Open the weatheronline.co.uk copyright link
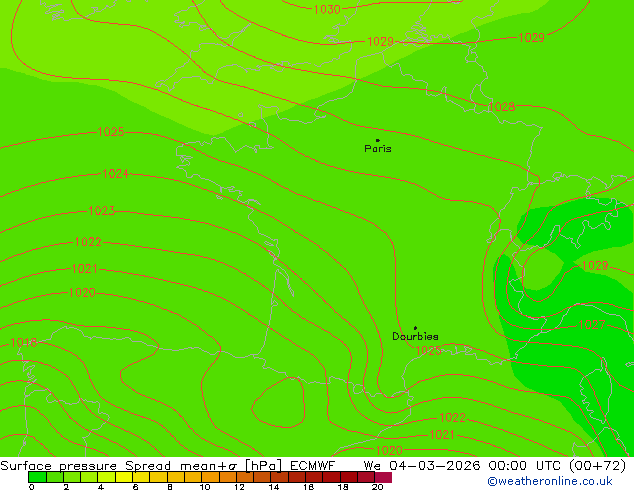 (550, 481)
